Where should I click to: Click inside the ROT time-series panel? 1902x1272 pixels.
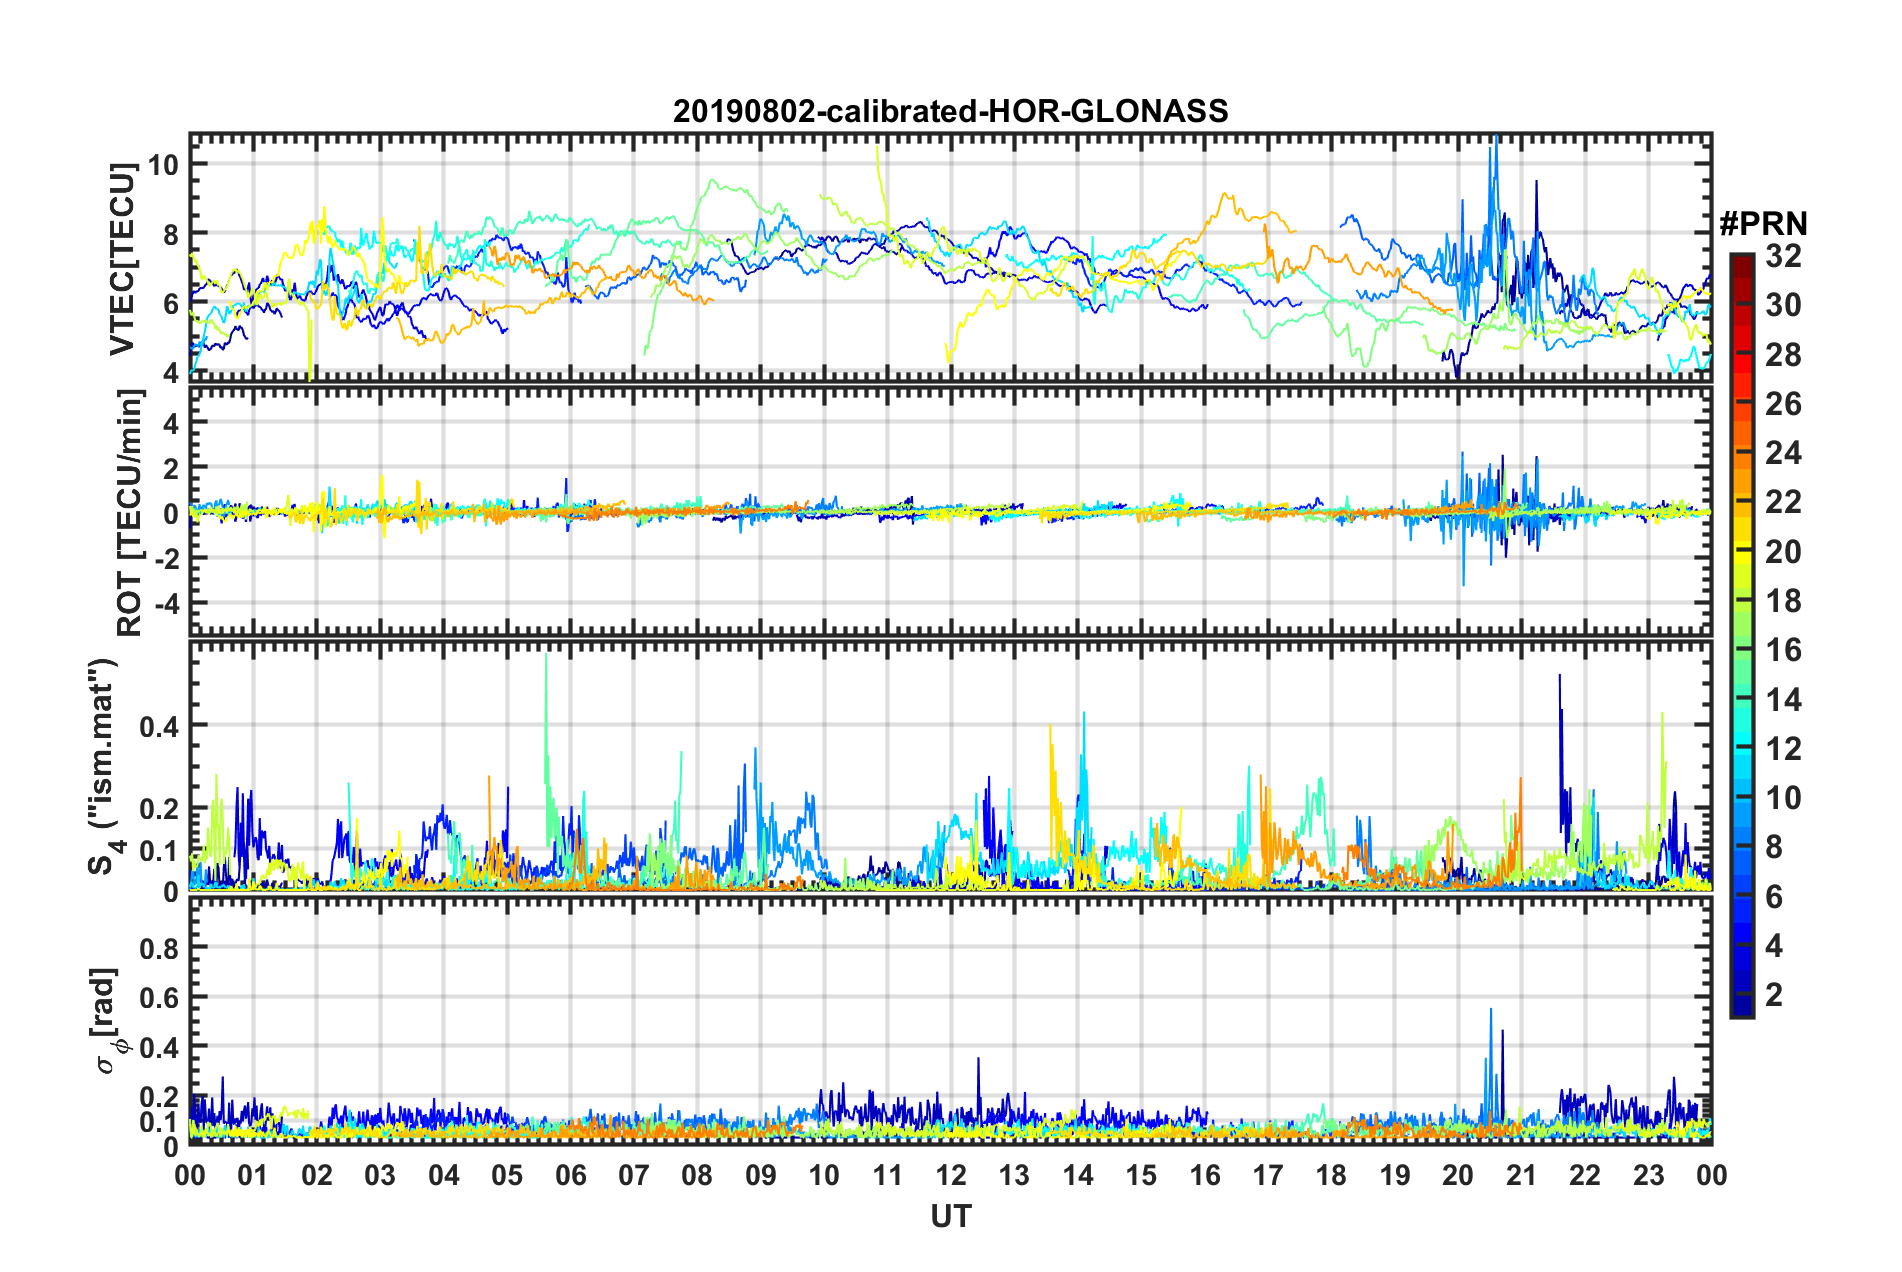coord(950,512)
